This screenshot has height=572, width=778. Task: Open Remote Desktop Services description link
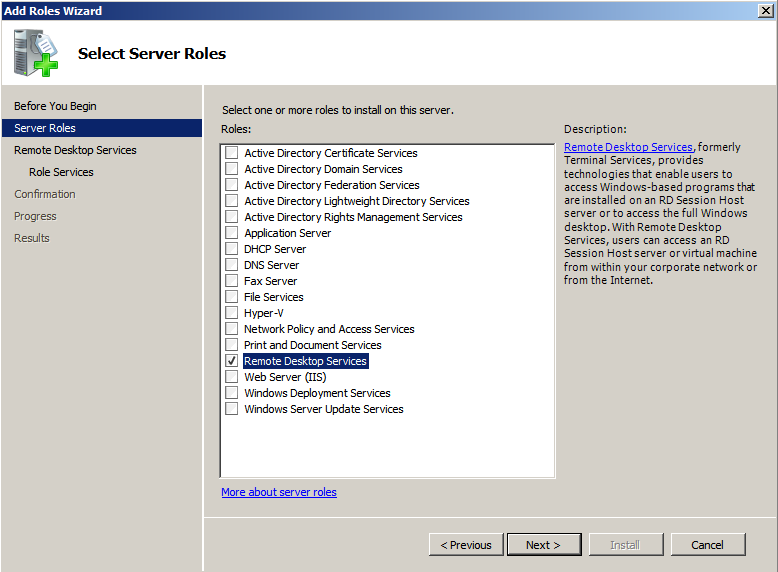[628, 147]
